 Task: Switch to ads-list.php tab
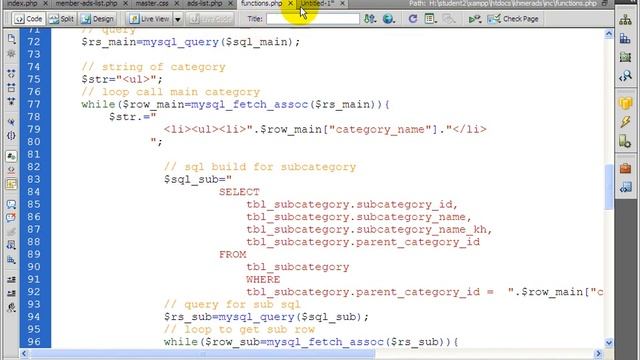click(205, 3)
